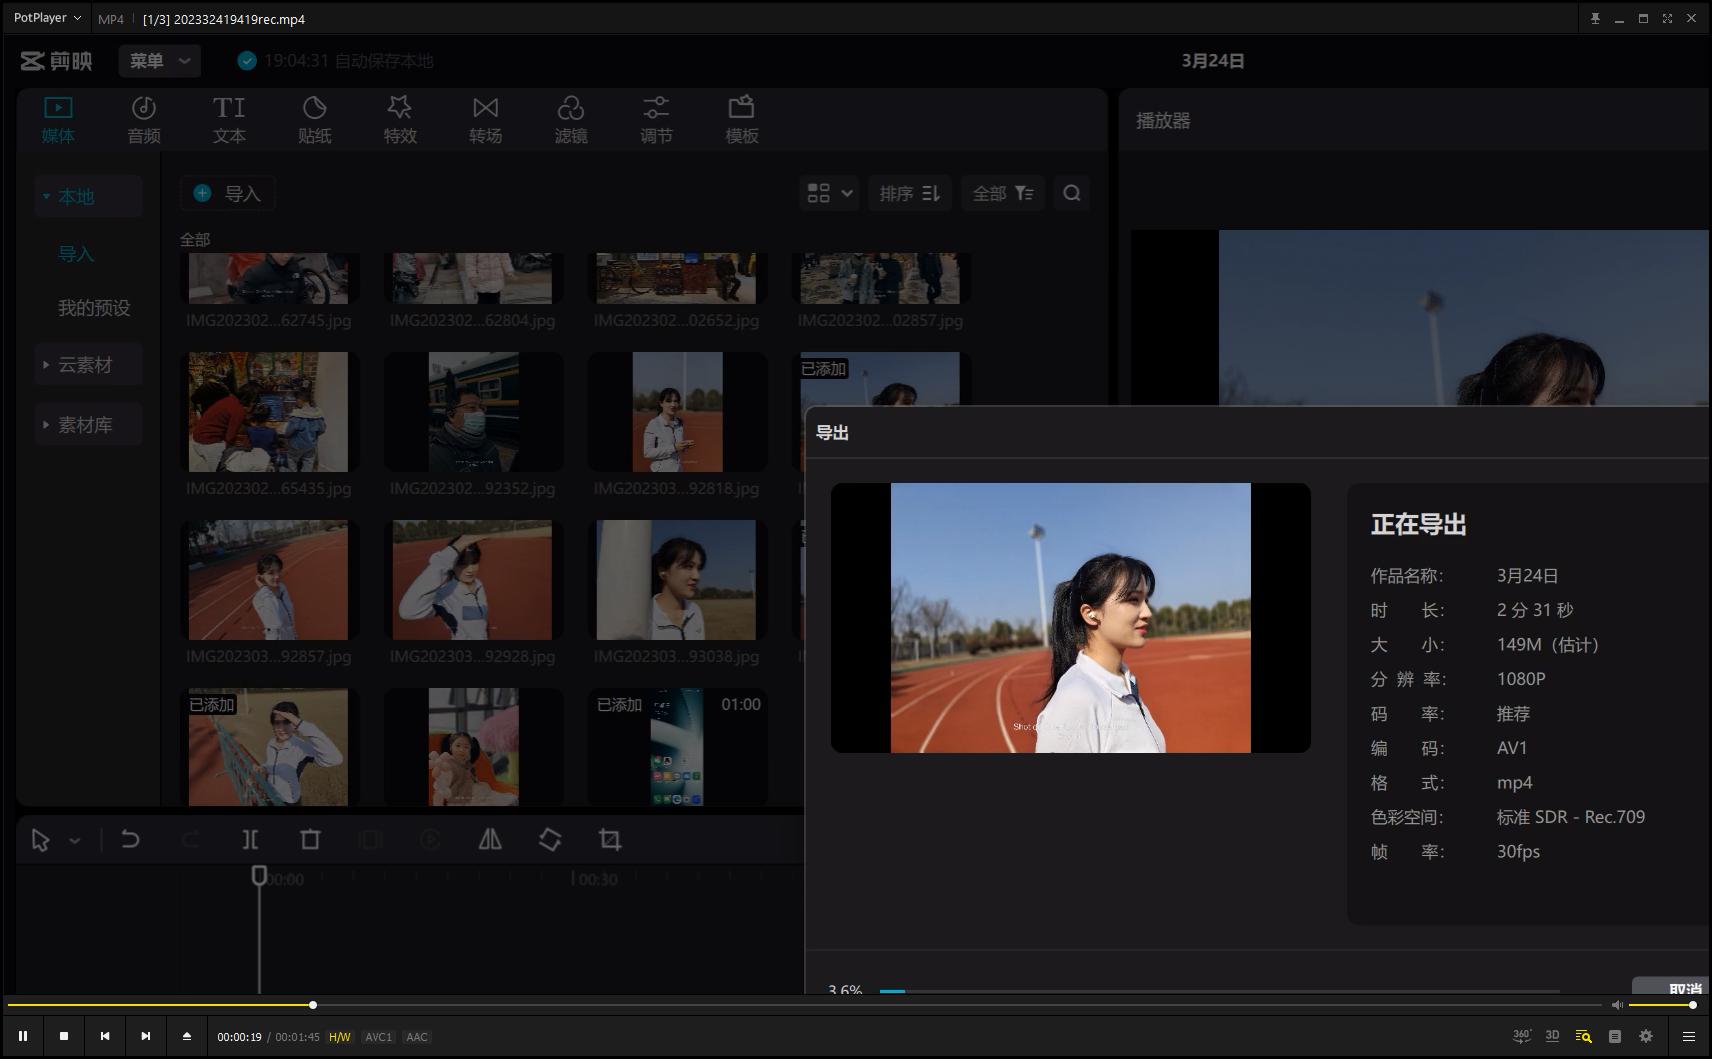The width and height of the screenshot is (1712, 1059).
Task: Click the rotate icon in timeline toolbar
Action: (x=550, y=840)
